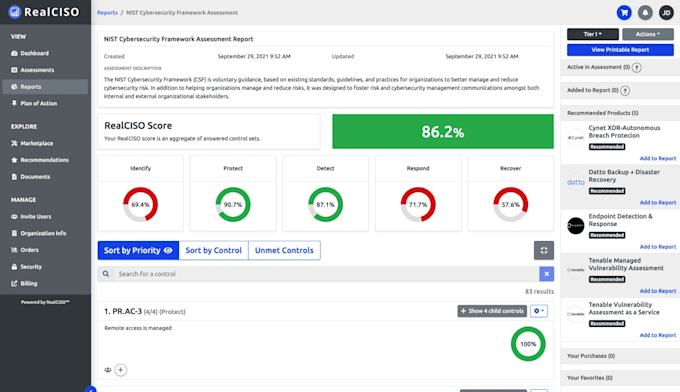Viewport: 680px width, 392px height.
Task: Click the Reports breadcrumb link
Action: click(107, 13)
